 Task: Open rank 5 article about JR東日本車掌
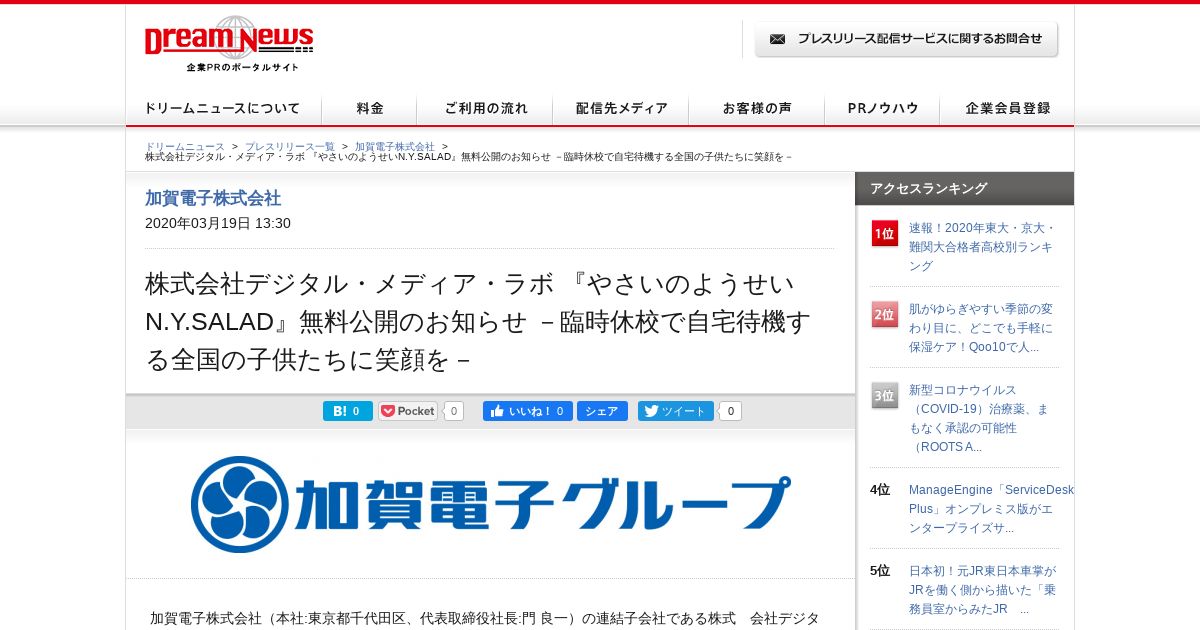point(983,590)
